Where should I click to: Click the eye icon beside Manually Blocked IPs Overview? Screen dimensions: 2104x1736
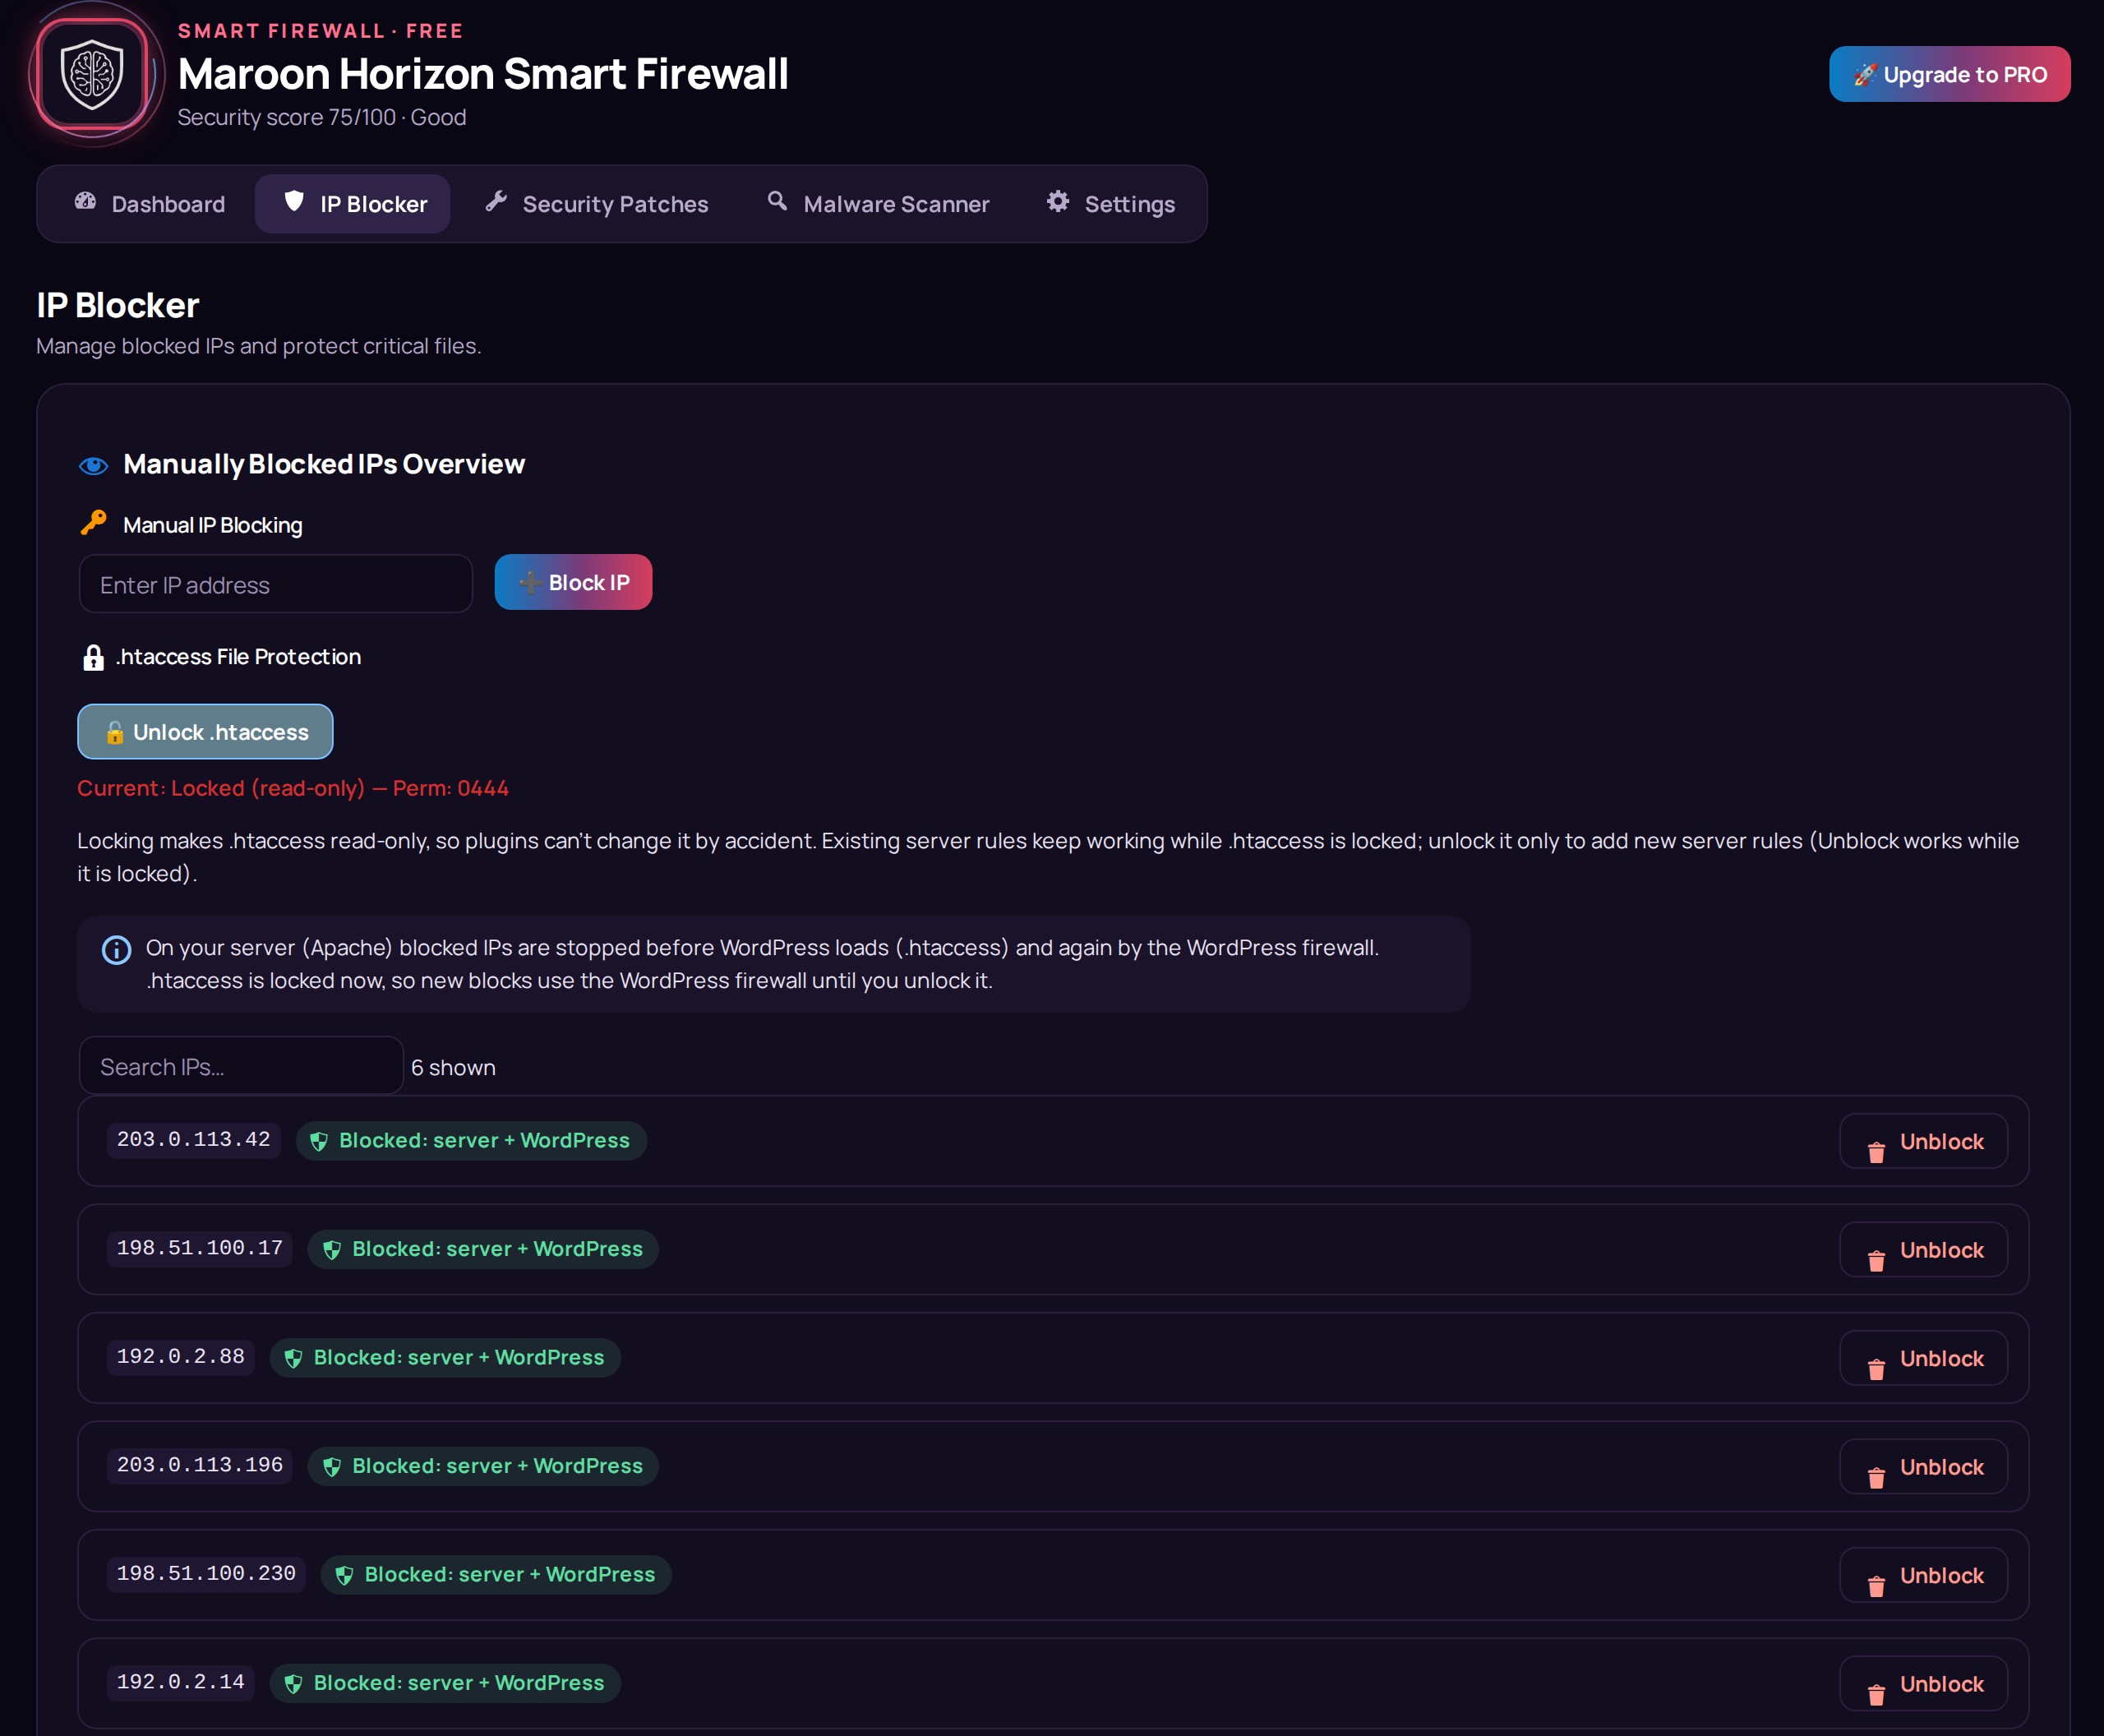(x=93, y=465)
